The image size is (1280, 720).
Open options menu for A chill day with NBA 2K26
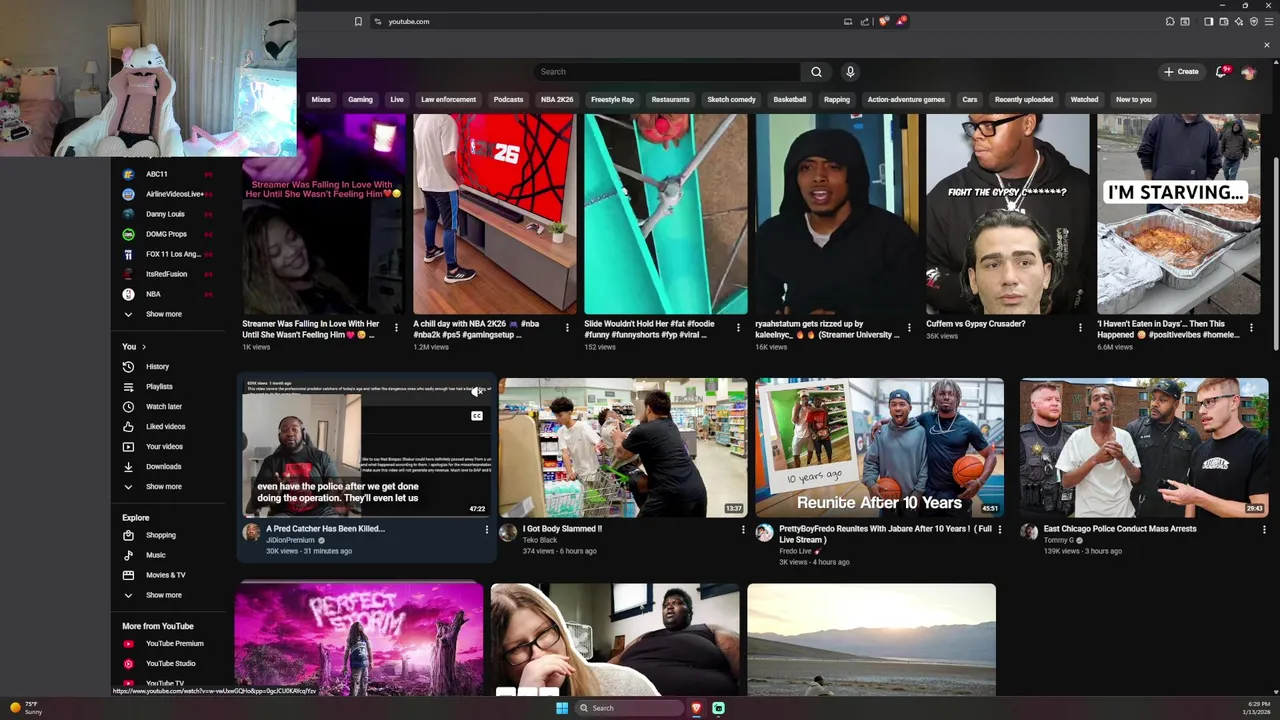point(567,328)
